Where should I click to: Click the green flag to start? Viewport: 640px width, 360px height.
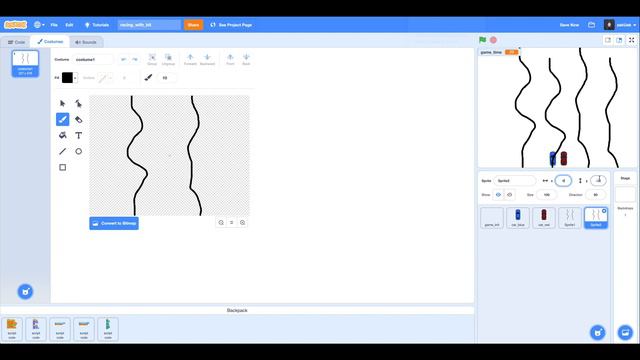(482, 40)
